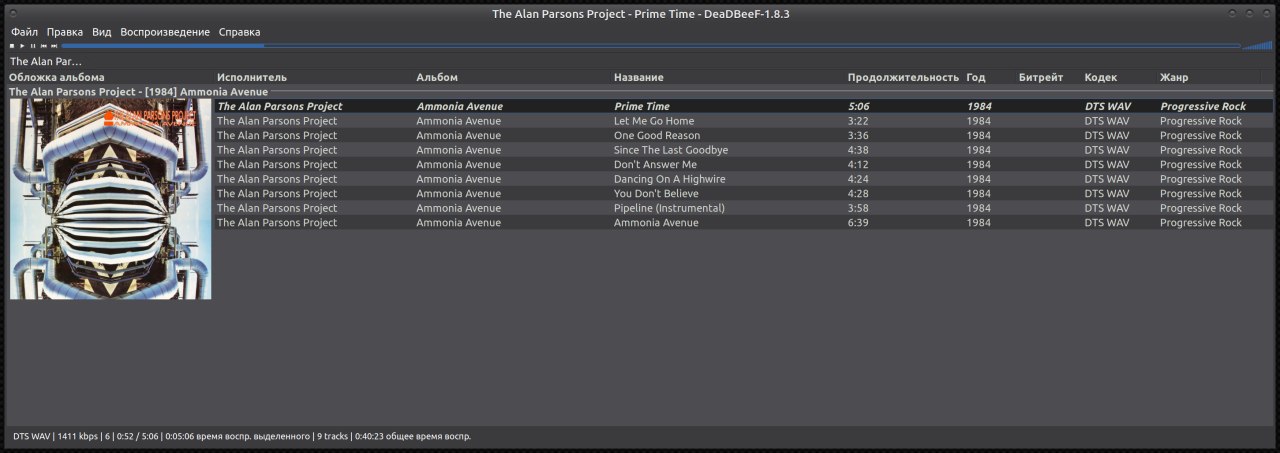Image resolution: width=1280 pixels, height=453 pixels.
Task: Pause the track with pause icon
Action: pos(33,46)
